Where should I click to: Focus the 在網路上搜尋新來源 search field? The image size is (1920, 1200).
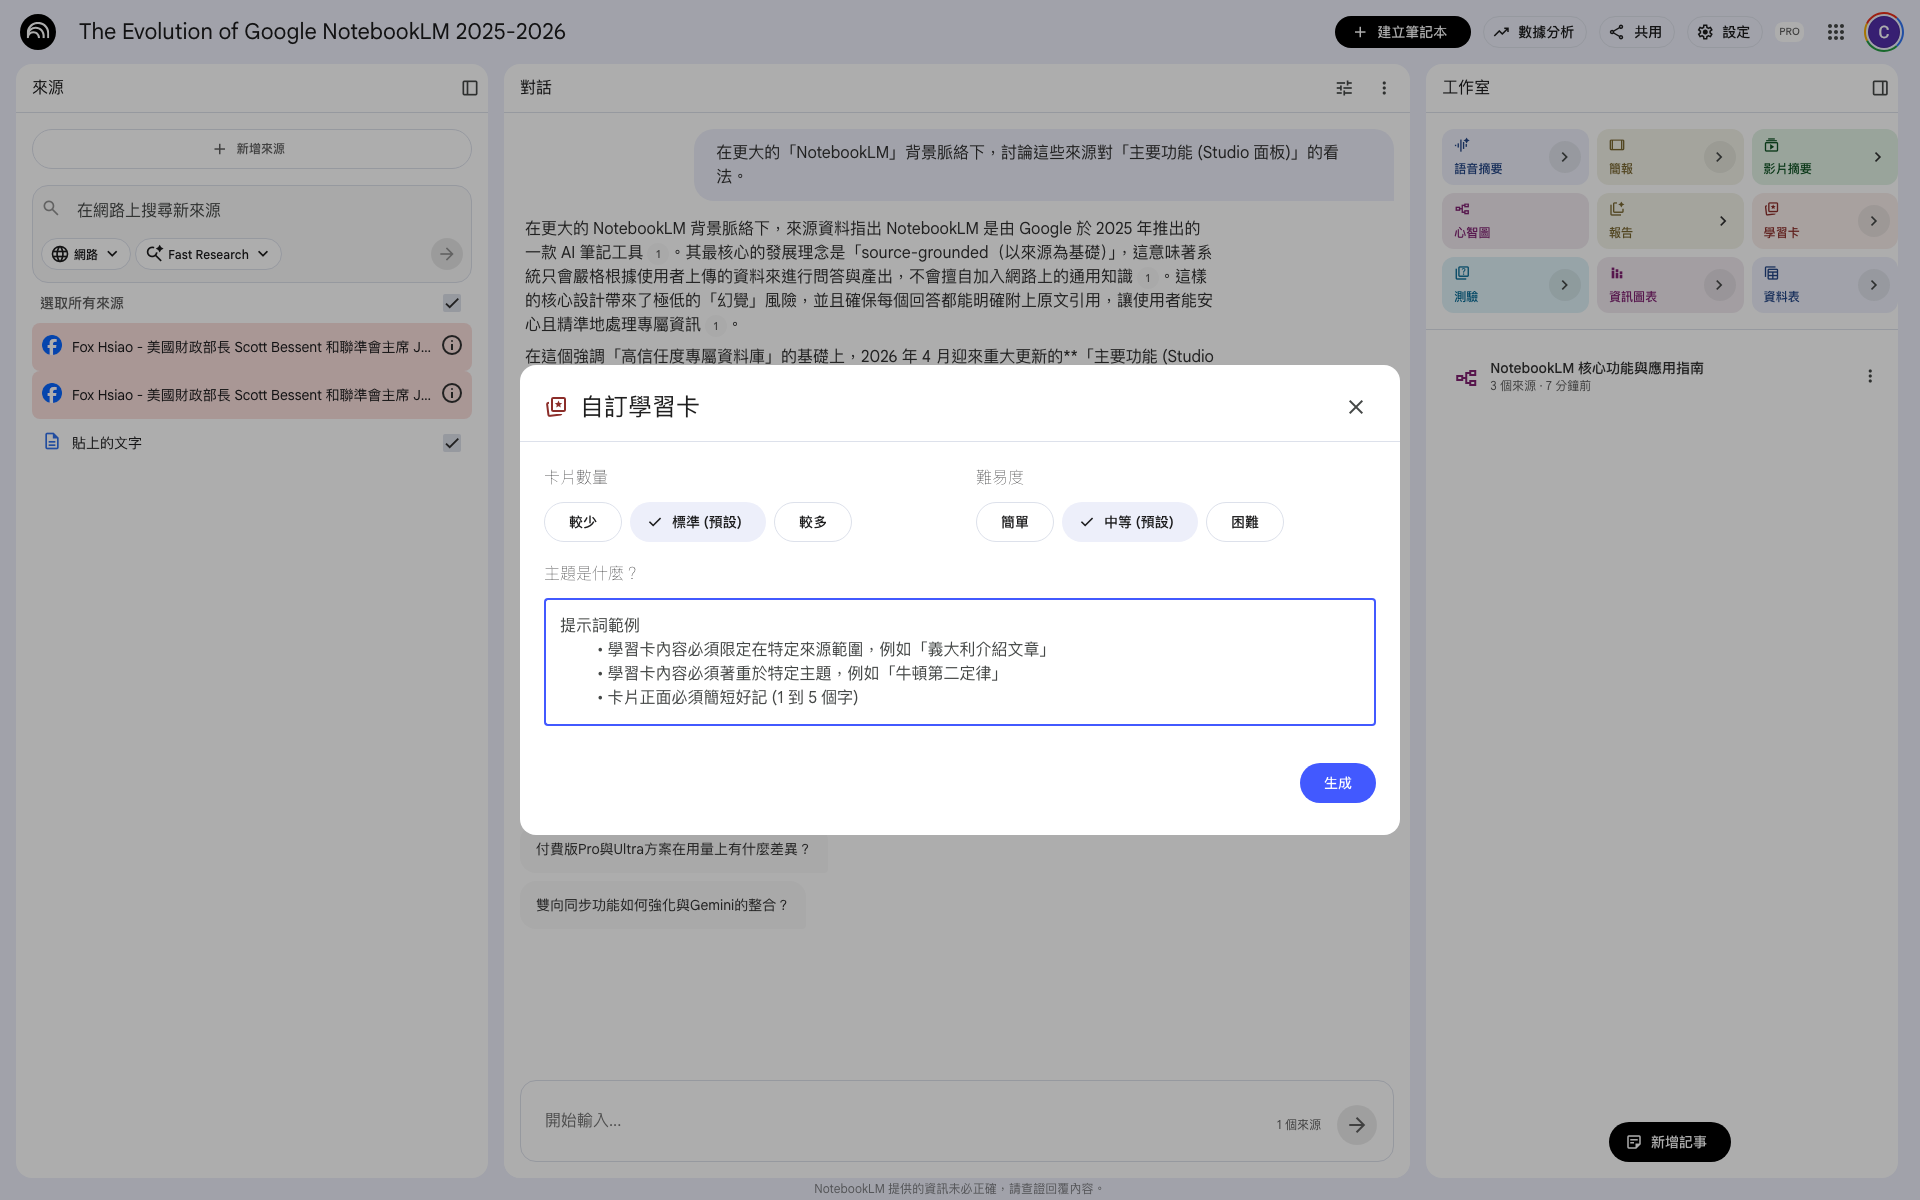click(250, 210)
